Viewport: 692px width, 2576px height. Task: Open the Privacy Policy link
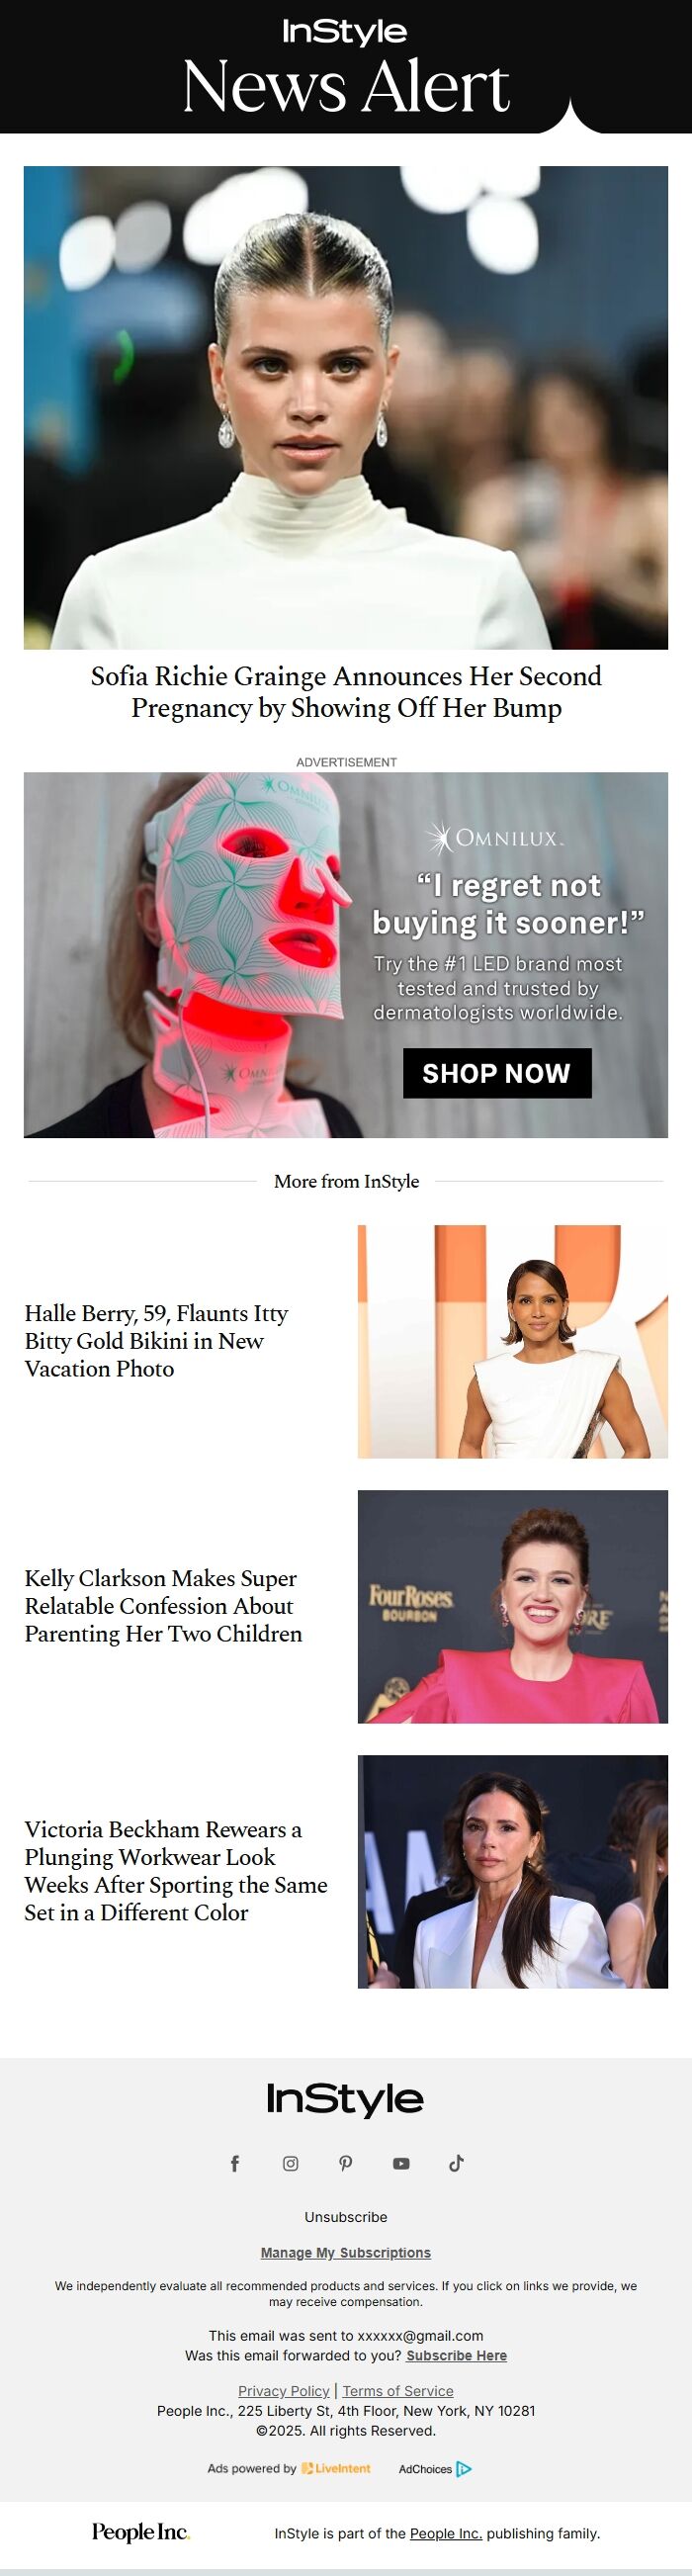pyautogui.click(x=284, y=2390)
